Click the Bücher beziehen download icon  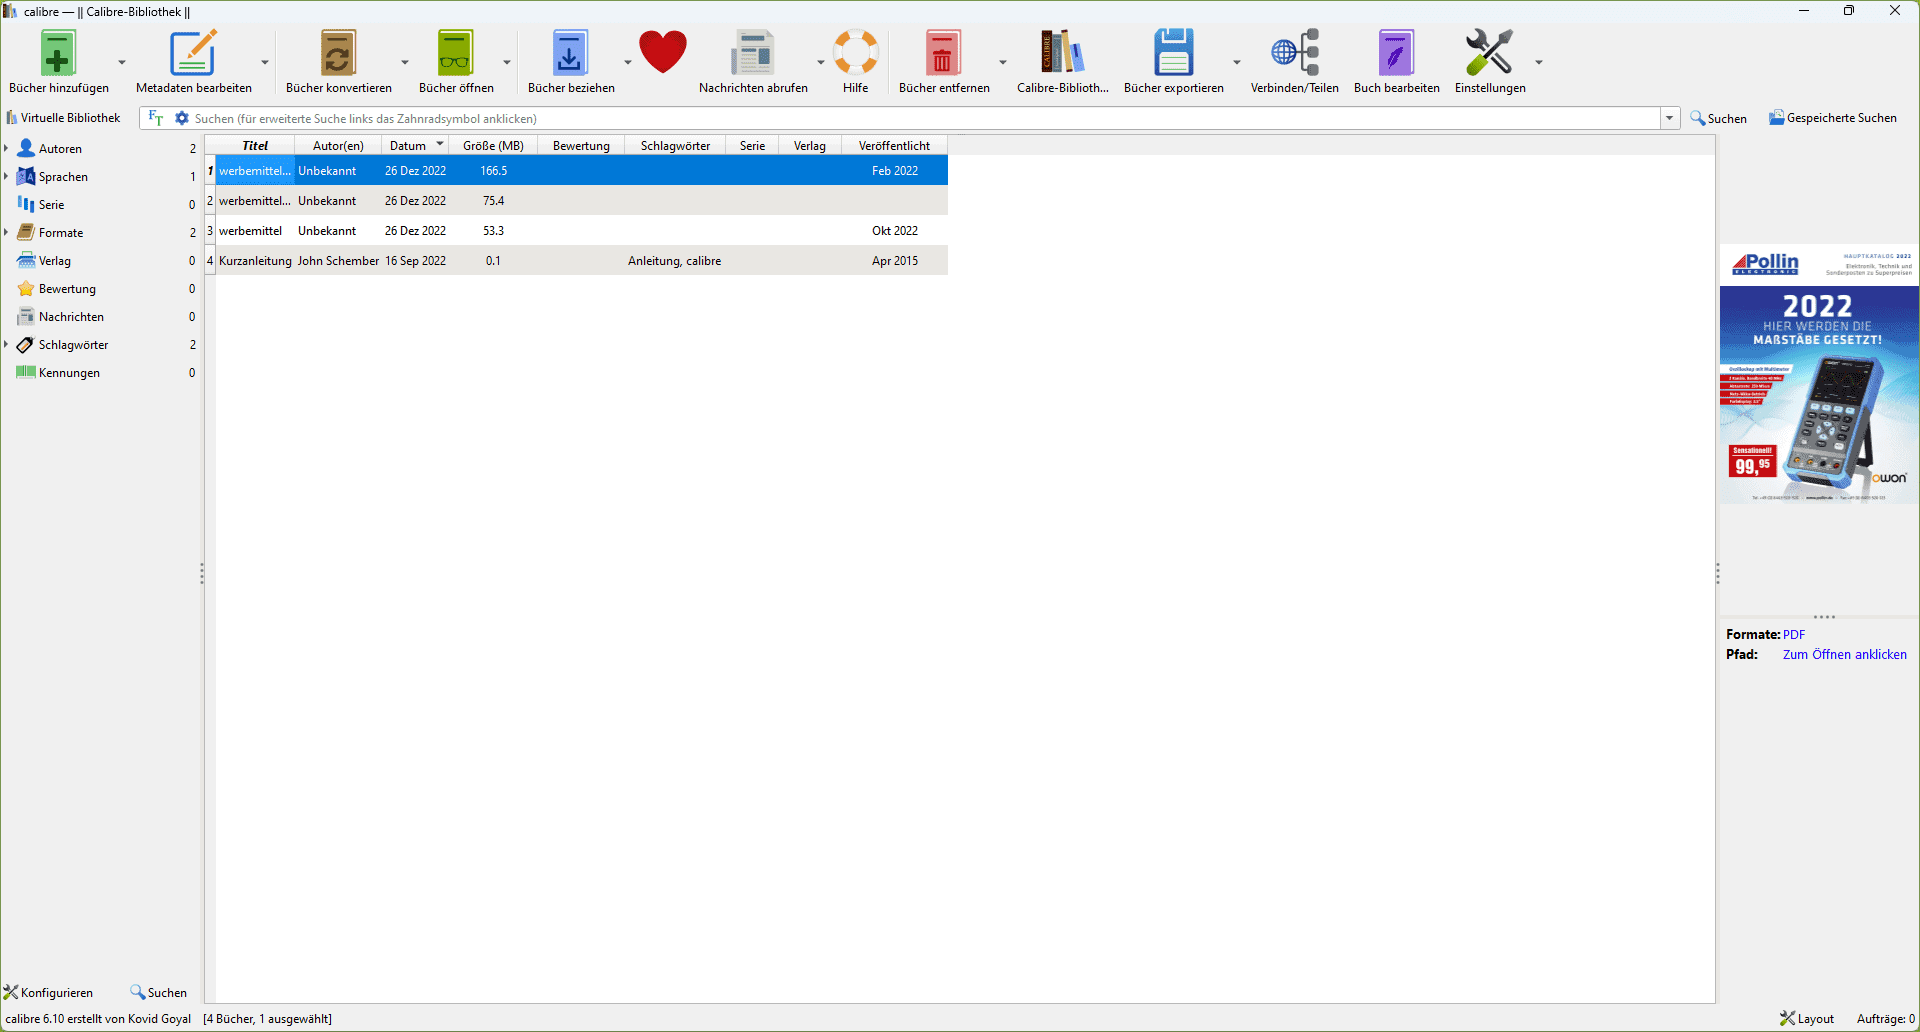(570, 53)
